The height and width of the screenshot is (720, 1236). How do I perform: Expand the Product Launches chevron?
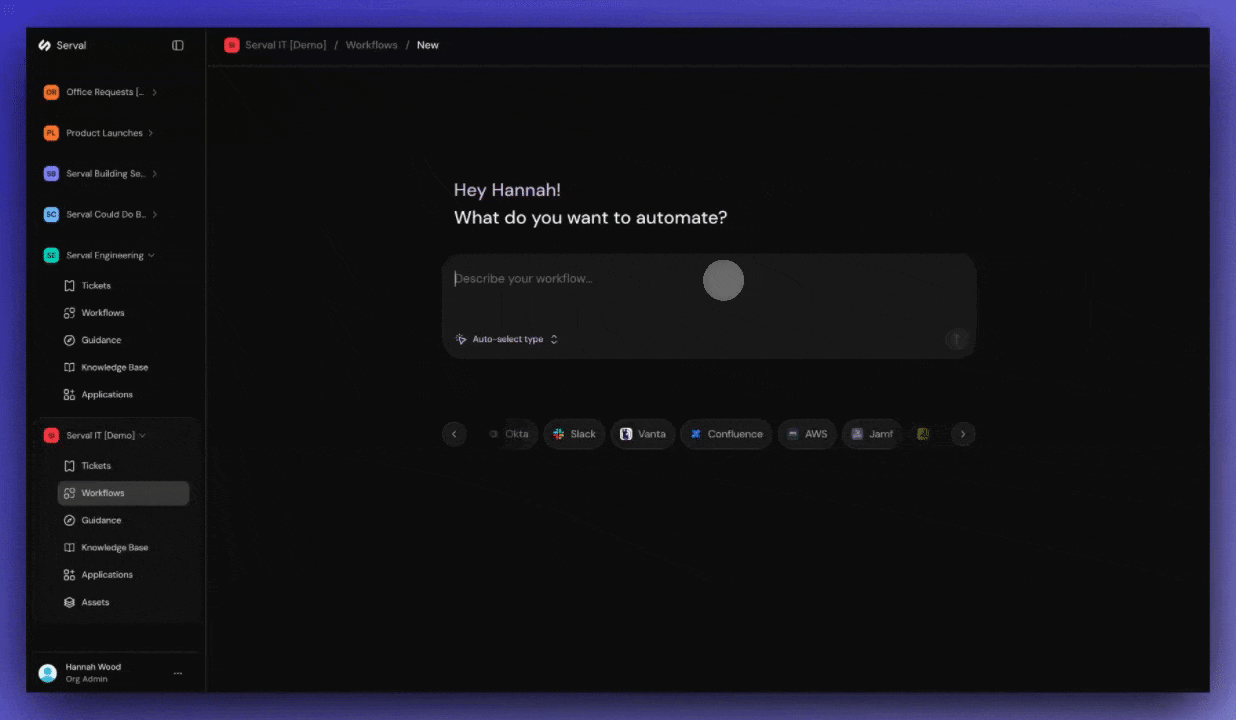[151, 133]
